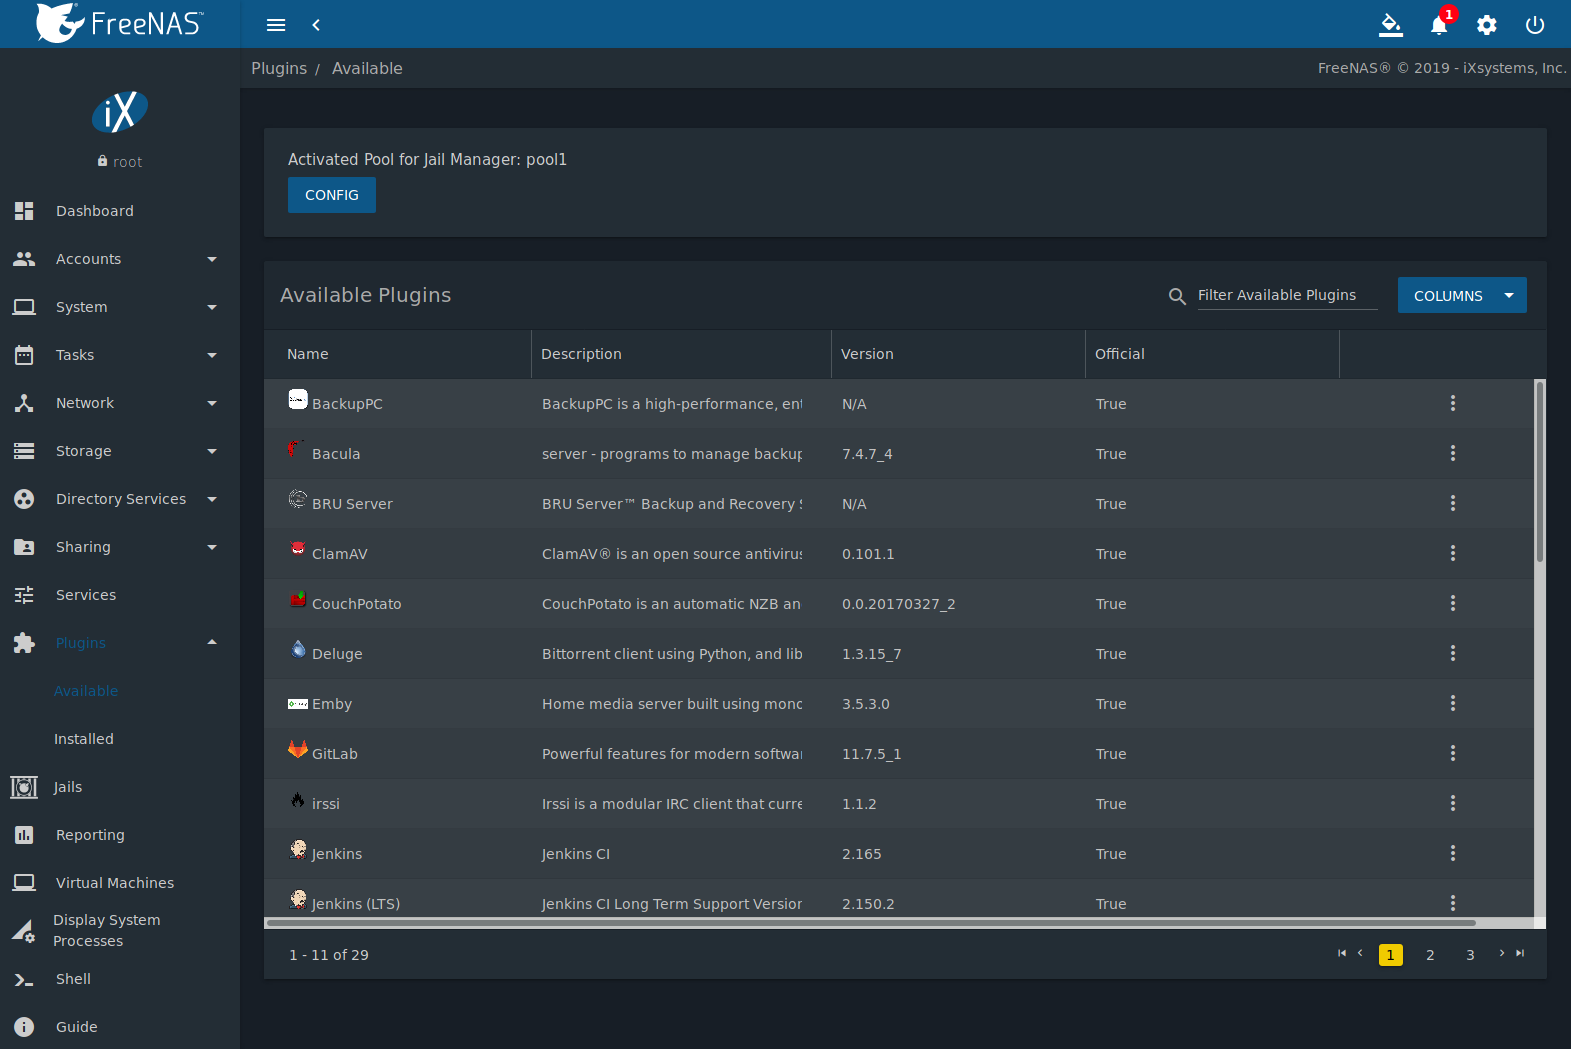Open Deluge row options menu
The height and width of the screenshot is (1049, 1571).
coord(1453,653)
